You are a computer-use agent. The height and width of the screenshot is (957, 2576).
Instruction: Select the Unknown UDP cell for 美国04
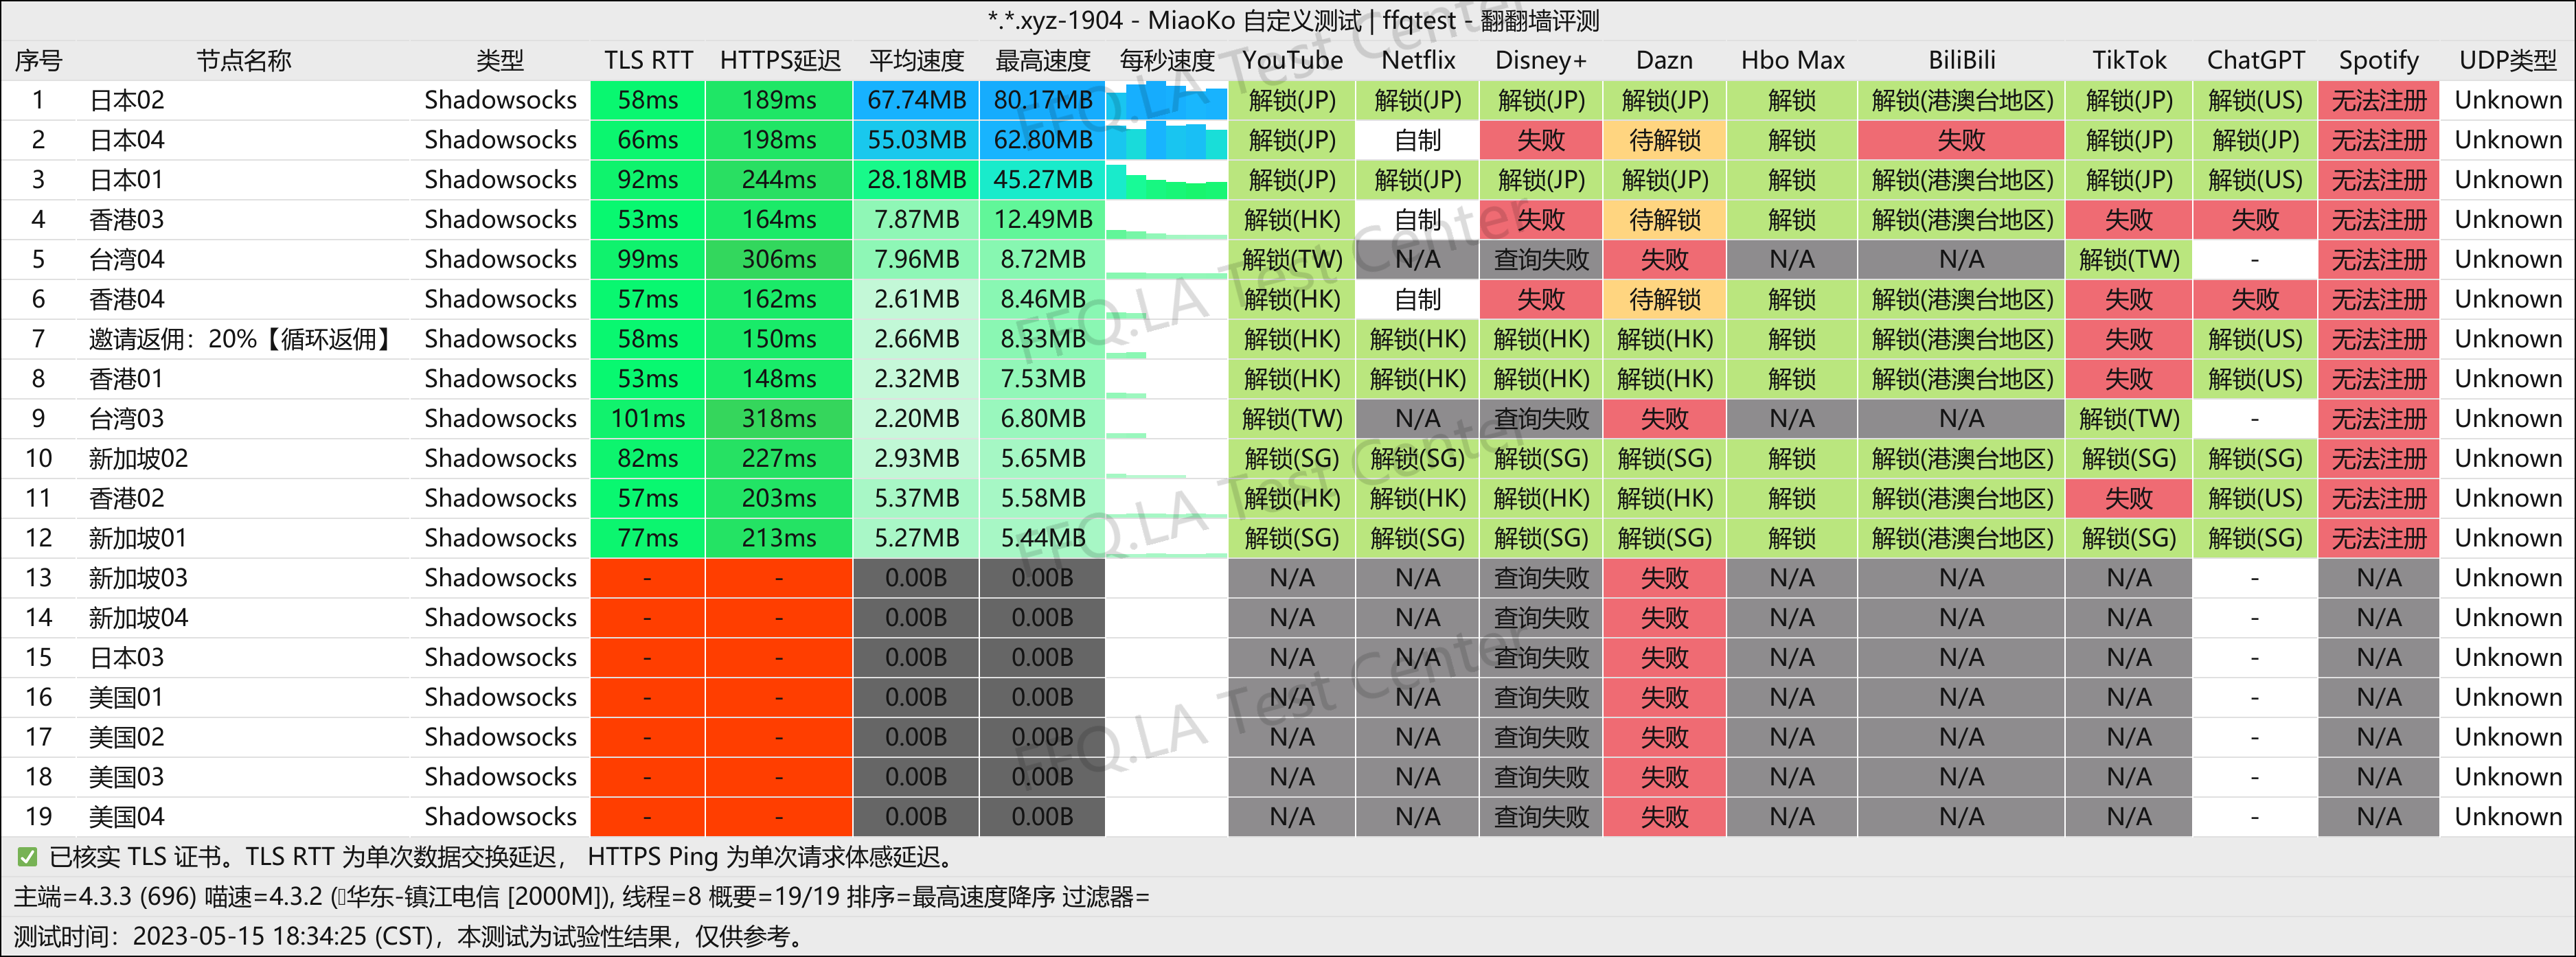(x=2508, y=817)
